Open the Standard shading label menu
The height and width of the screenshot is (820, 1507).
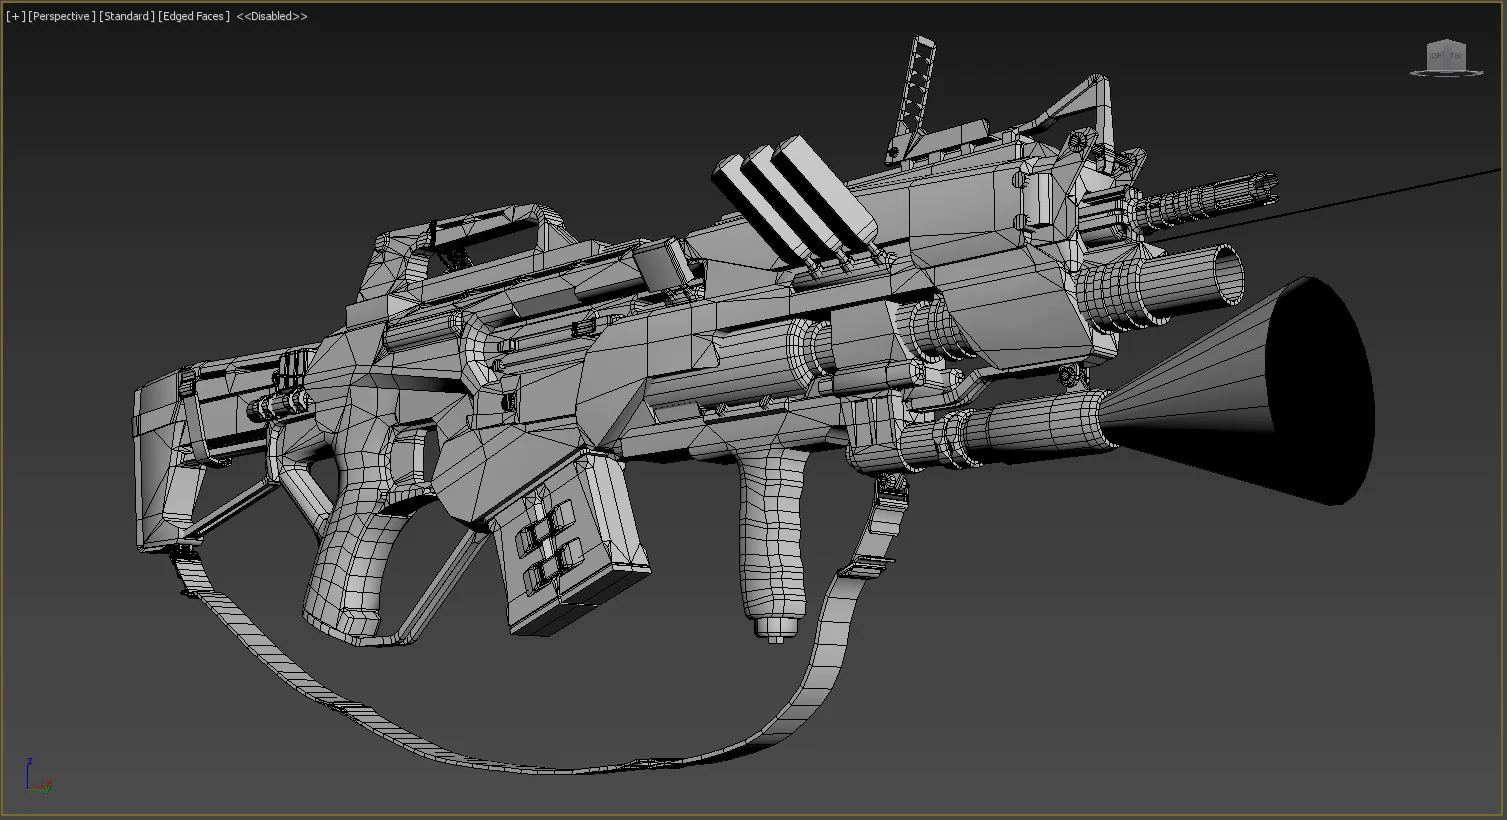pos(127,16)
